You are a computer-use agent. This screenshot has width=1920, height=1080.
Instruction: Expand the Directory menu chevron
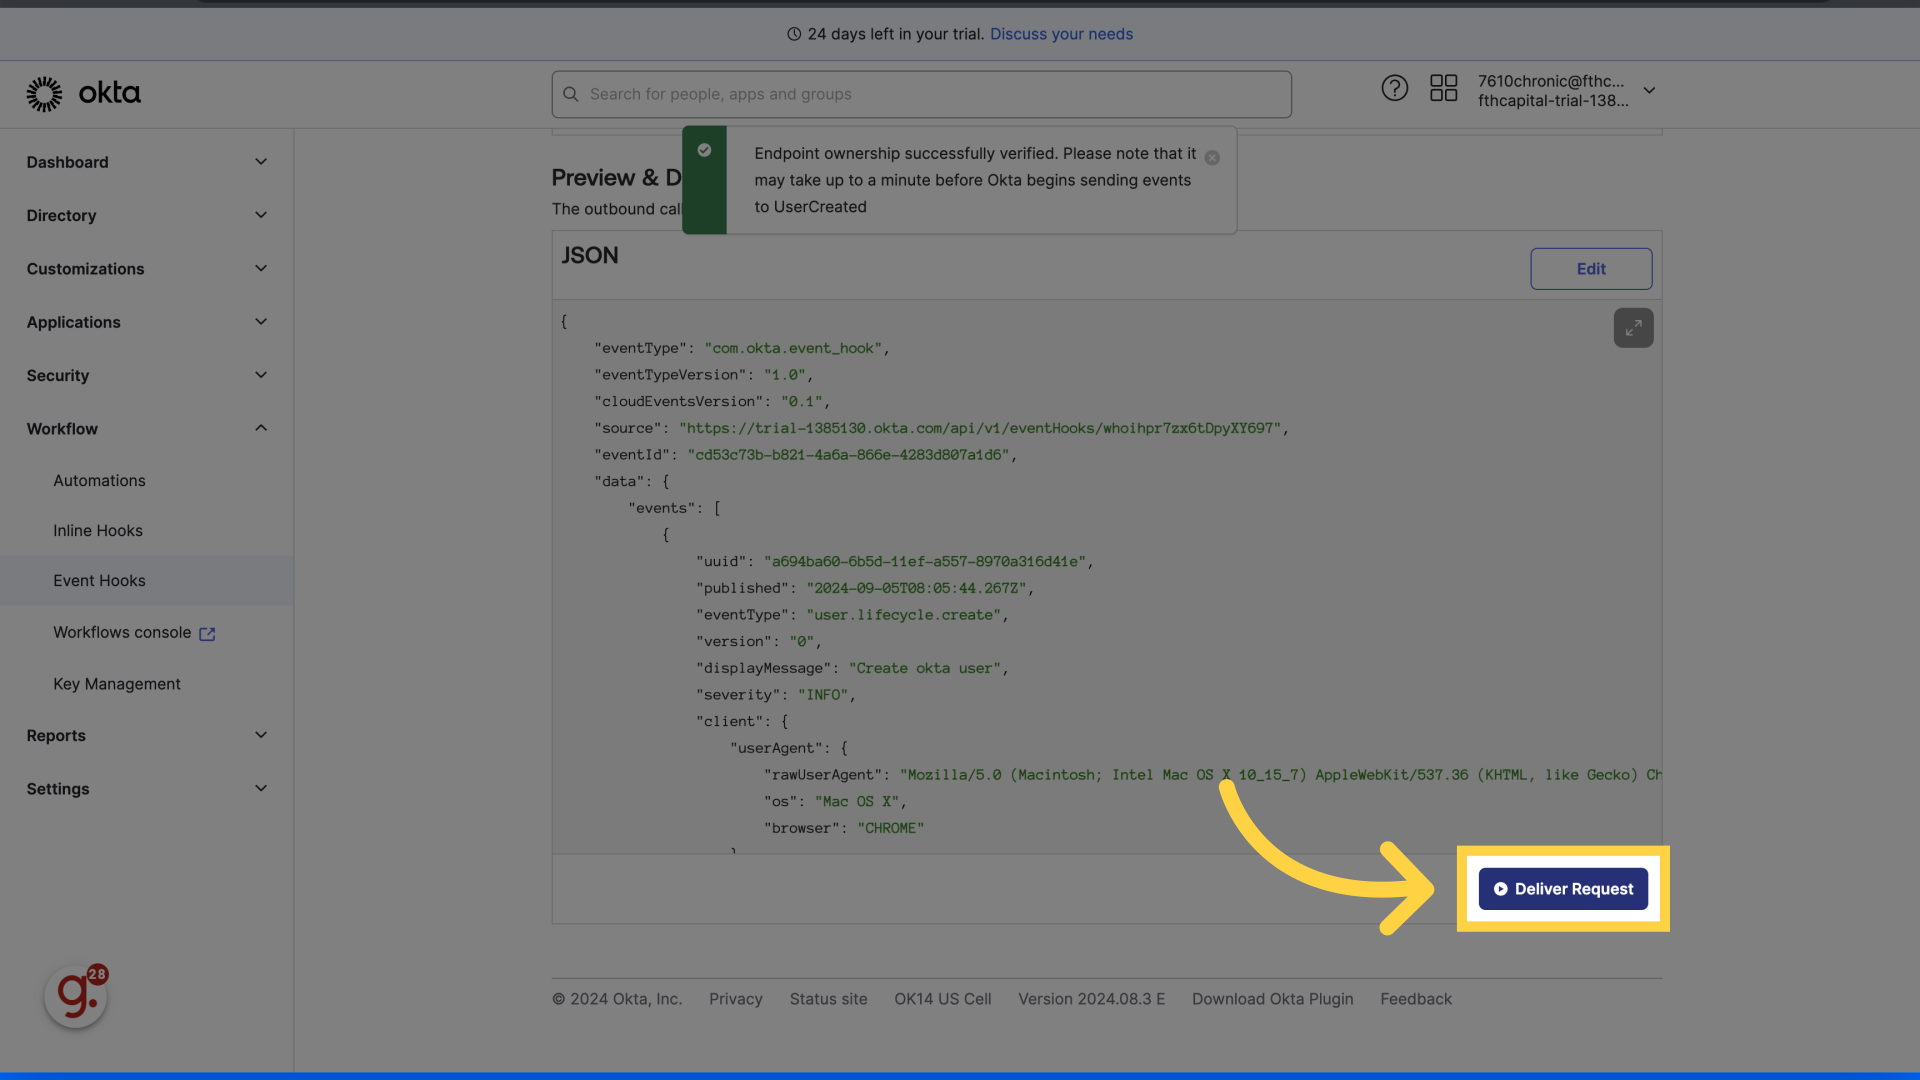pos(261,215)
